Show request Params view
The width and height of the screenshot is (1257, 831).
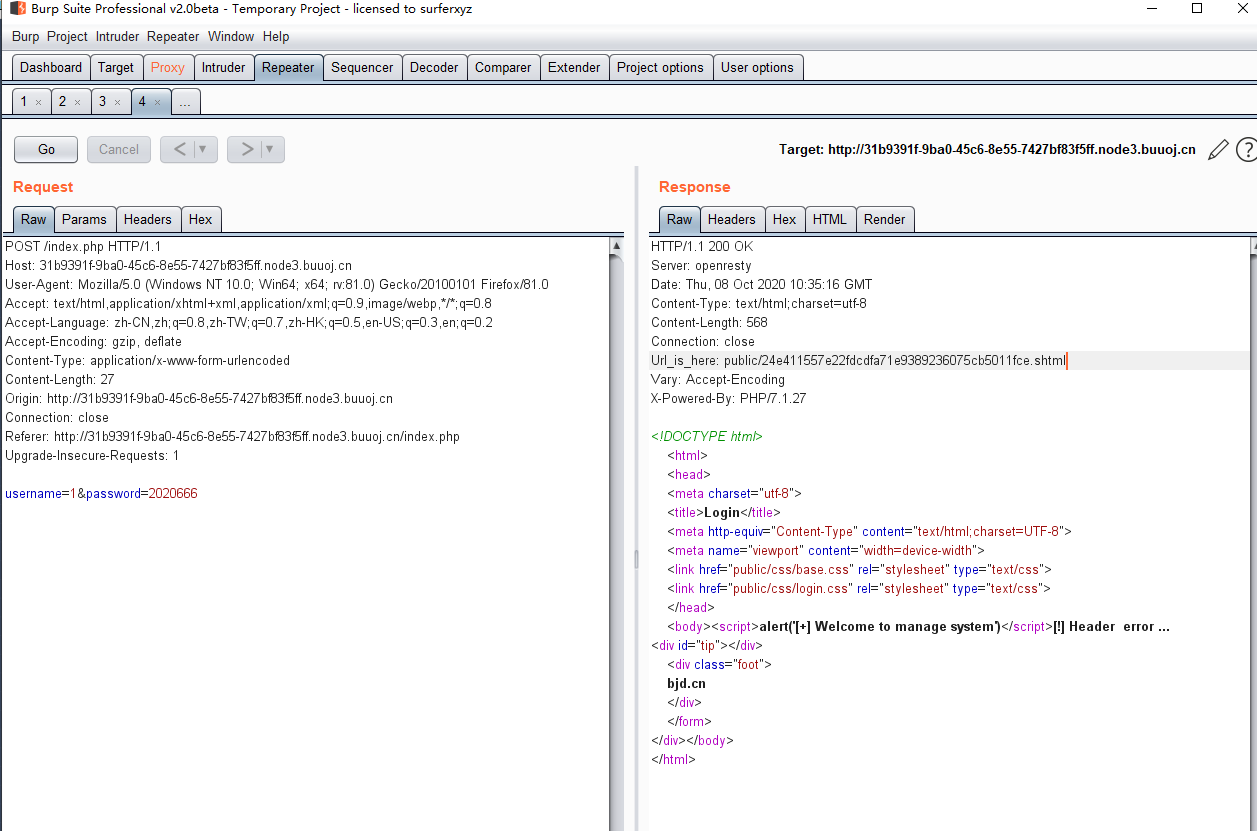[84, 220]
